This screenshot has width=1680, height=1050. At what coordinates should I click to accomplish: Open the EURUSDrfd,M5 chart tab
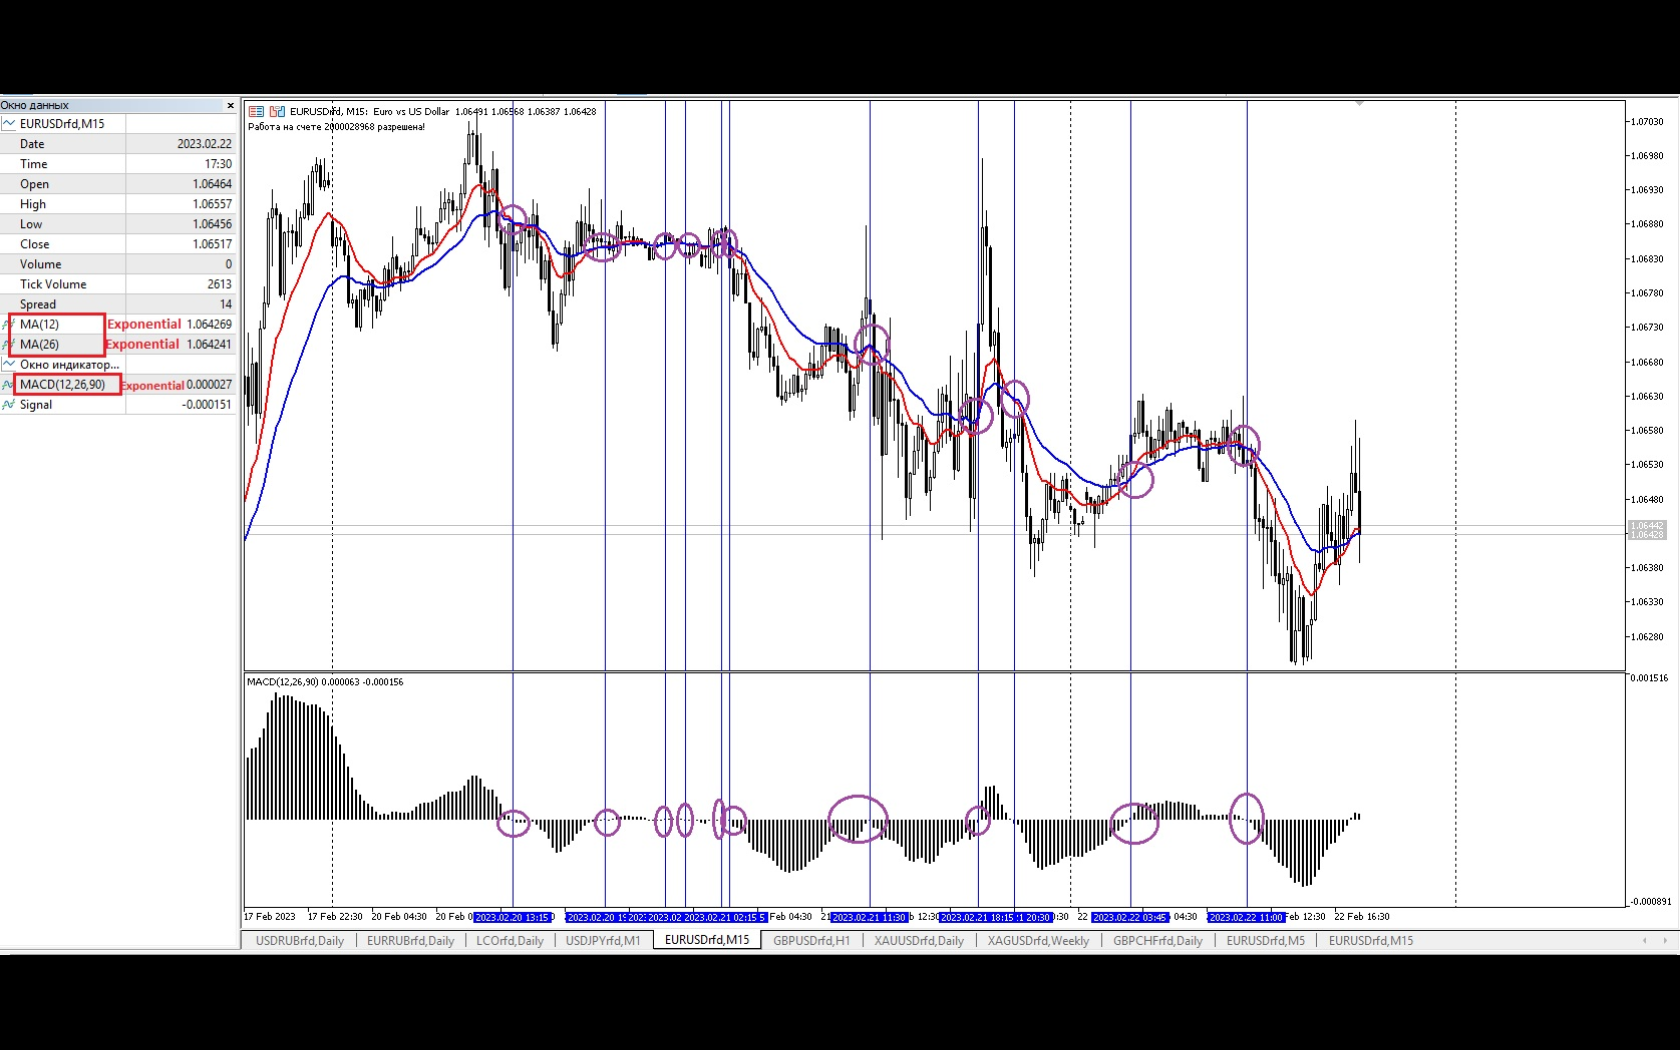(1265, 941)
